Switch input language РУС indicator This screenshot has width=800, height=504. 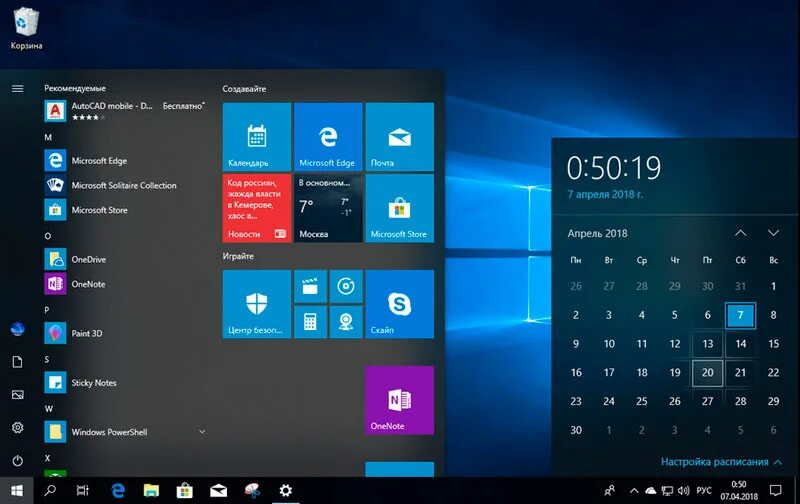tap(704, 491)
